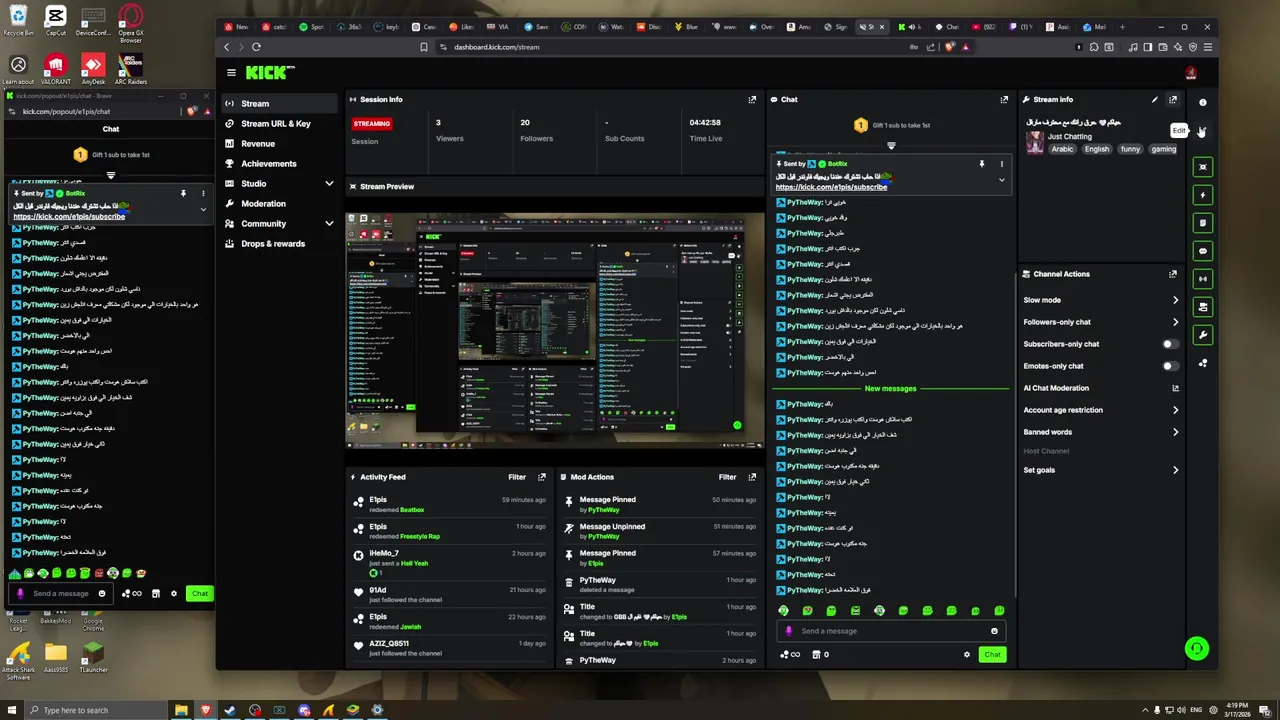
Task: Open Achievements page
Action: coord(281,164)
